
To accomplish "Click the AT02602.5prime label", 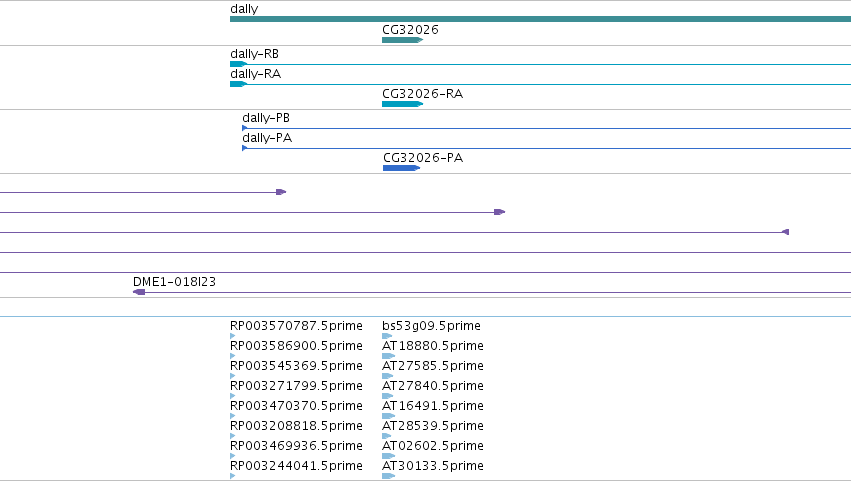I will (433, 446).
